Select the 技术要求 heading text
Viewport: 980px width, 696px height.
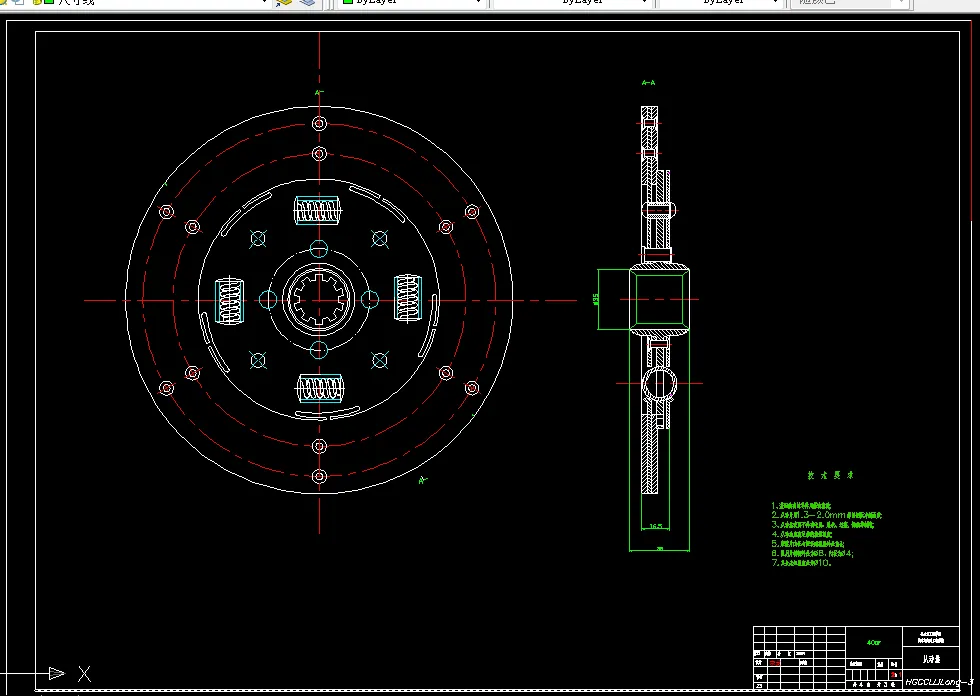830,475
